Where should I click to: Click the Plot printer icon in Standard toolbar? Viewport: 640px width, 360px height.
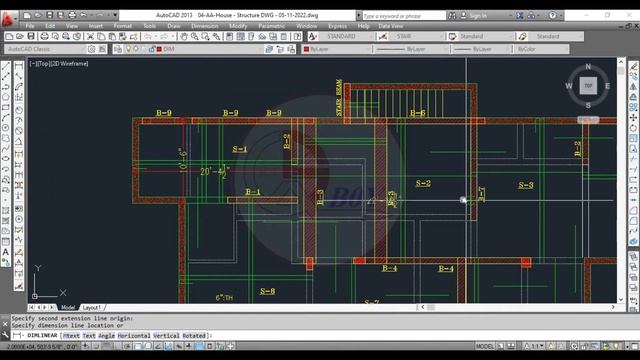point(44,37)
